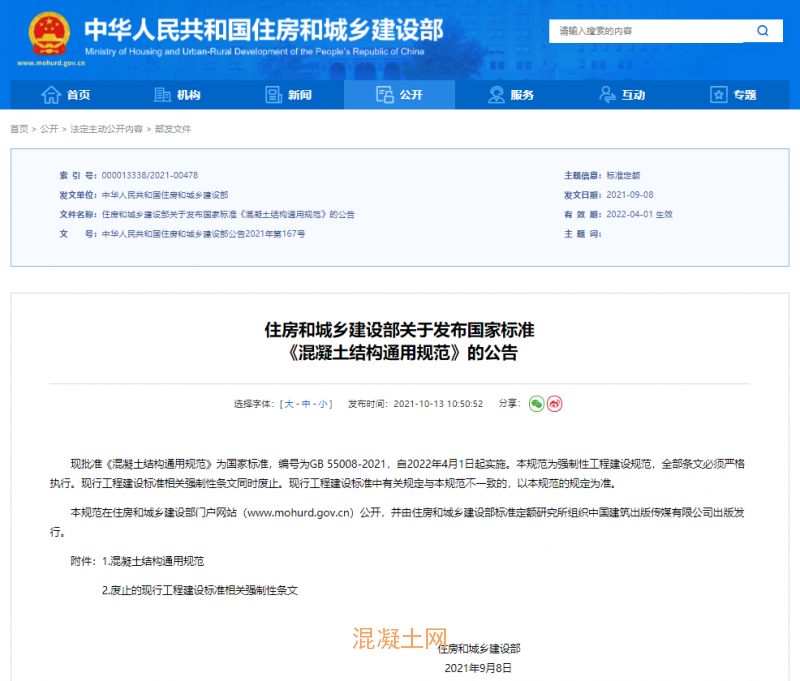Open the 机构 navigation tab
The width and height of the screenshot is (800, 681).
177,95
